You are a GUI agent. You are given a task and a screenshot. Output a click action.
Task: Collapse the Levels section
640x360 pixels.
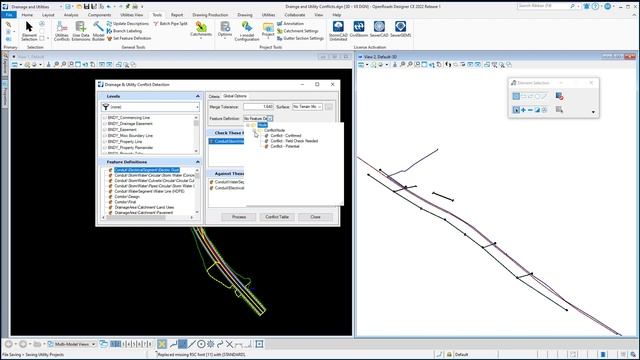[198, 96]
